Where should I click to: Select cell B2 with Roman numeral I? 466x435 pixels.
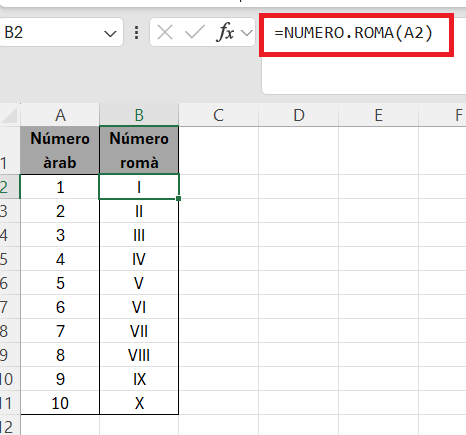click(139, 187)
